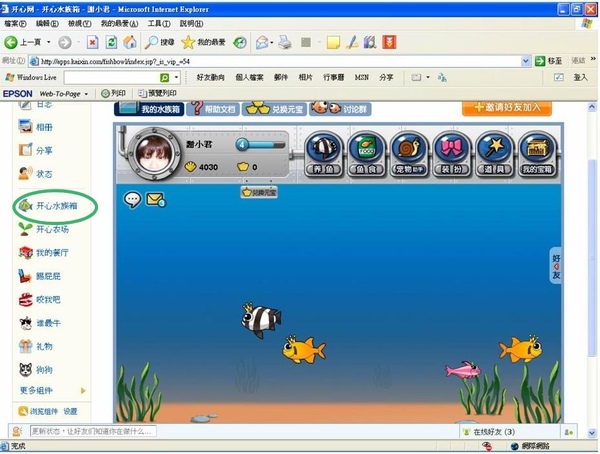Image resolution: width=600 pixels, height=454 pixels.
Task: Open the 檔案 File menu
Action: click(x=15, y=24)
